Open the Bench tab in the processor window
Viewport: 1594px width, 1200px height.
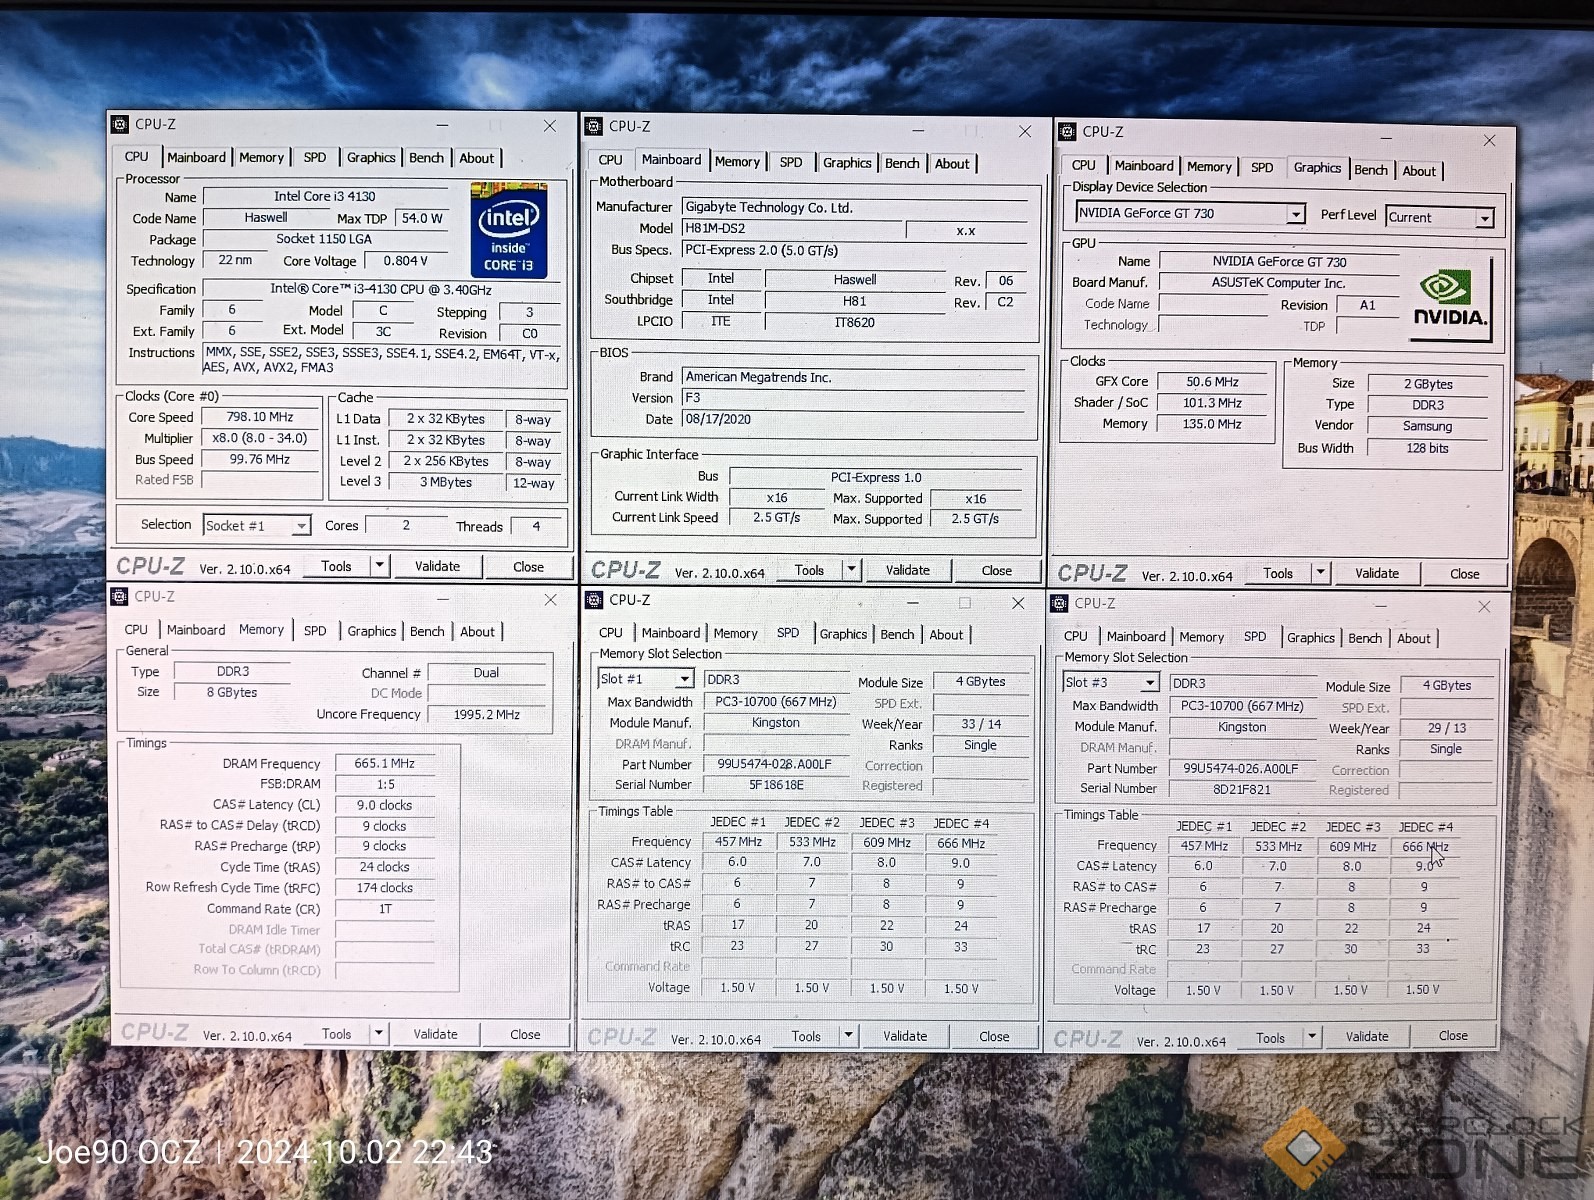pos(426,158)
